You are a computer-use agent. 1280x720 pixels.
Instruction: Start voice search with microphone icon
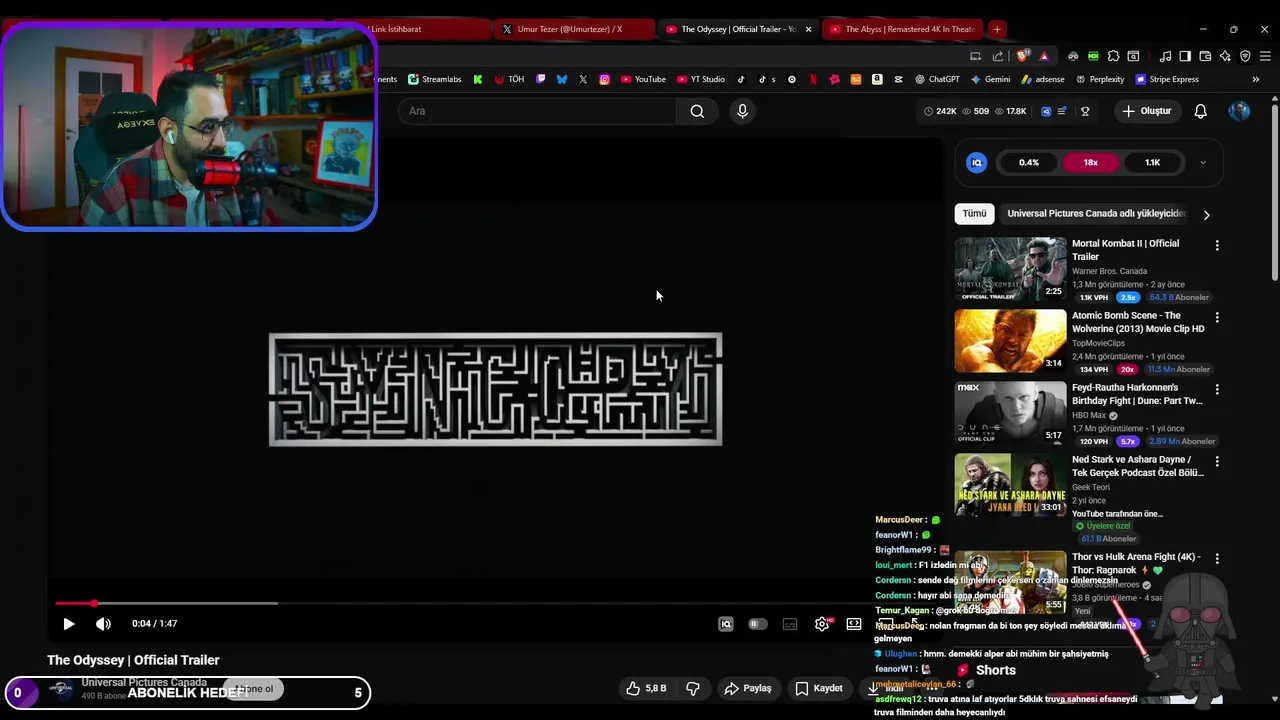pyautogui.click(x=742, y=111)
